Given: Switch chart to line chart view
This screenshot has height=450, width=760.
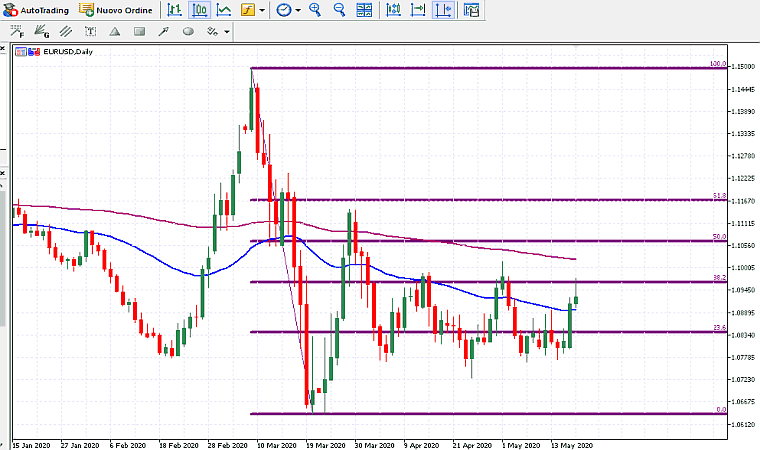Looking at the screenshot, I should point(223,10).
